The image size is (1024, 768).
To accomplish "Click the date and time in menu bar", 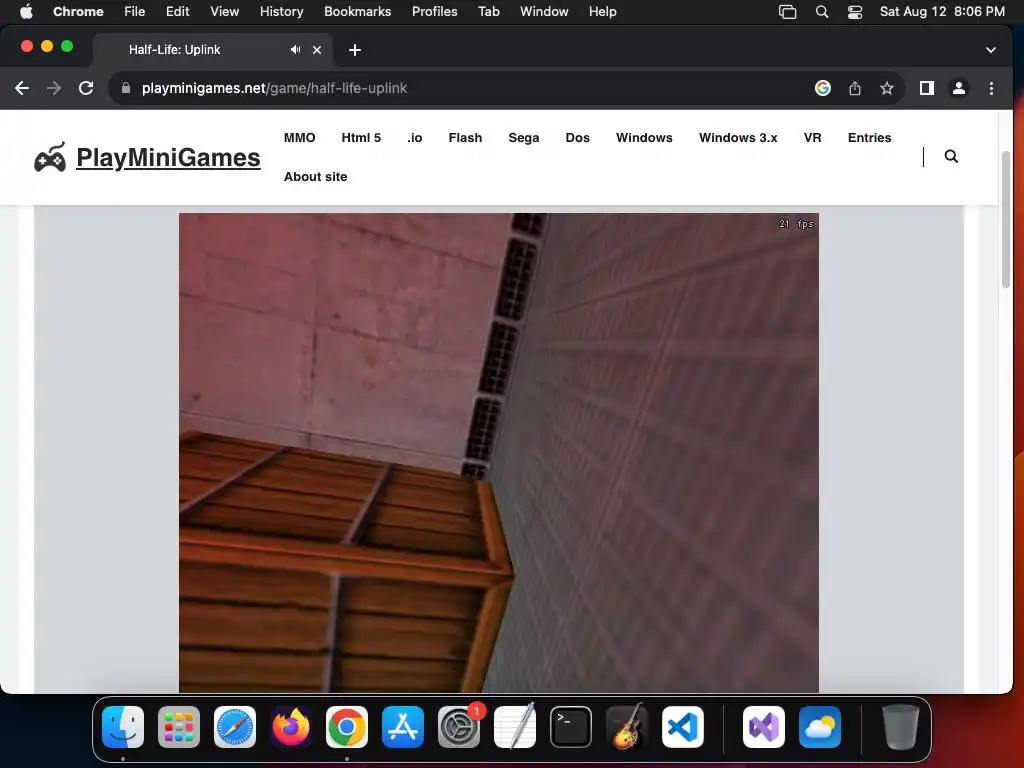I will (942, 12).
